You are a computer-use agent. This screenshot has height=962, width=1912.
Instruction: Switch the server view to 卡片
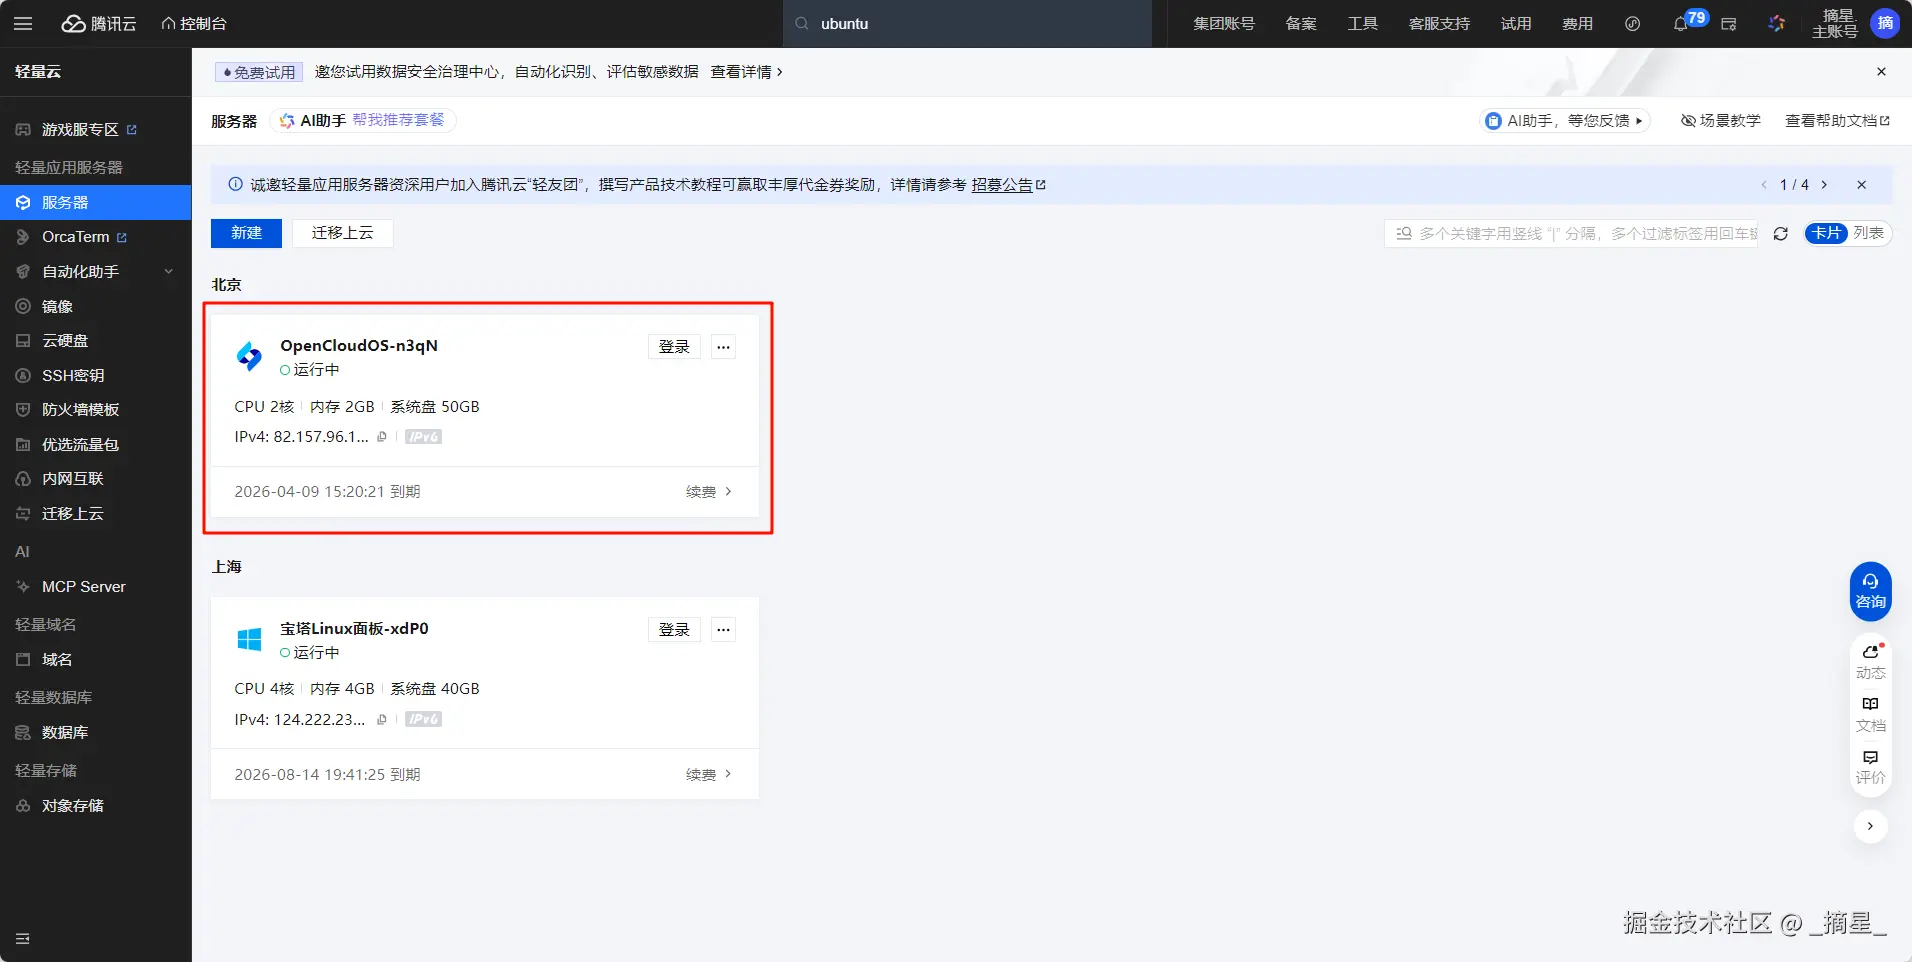coord(1827,233)
